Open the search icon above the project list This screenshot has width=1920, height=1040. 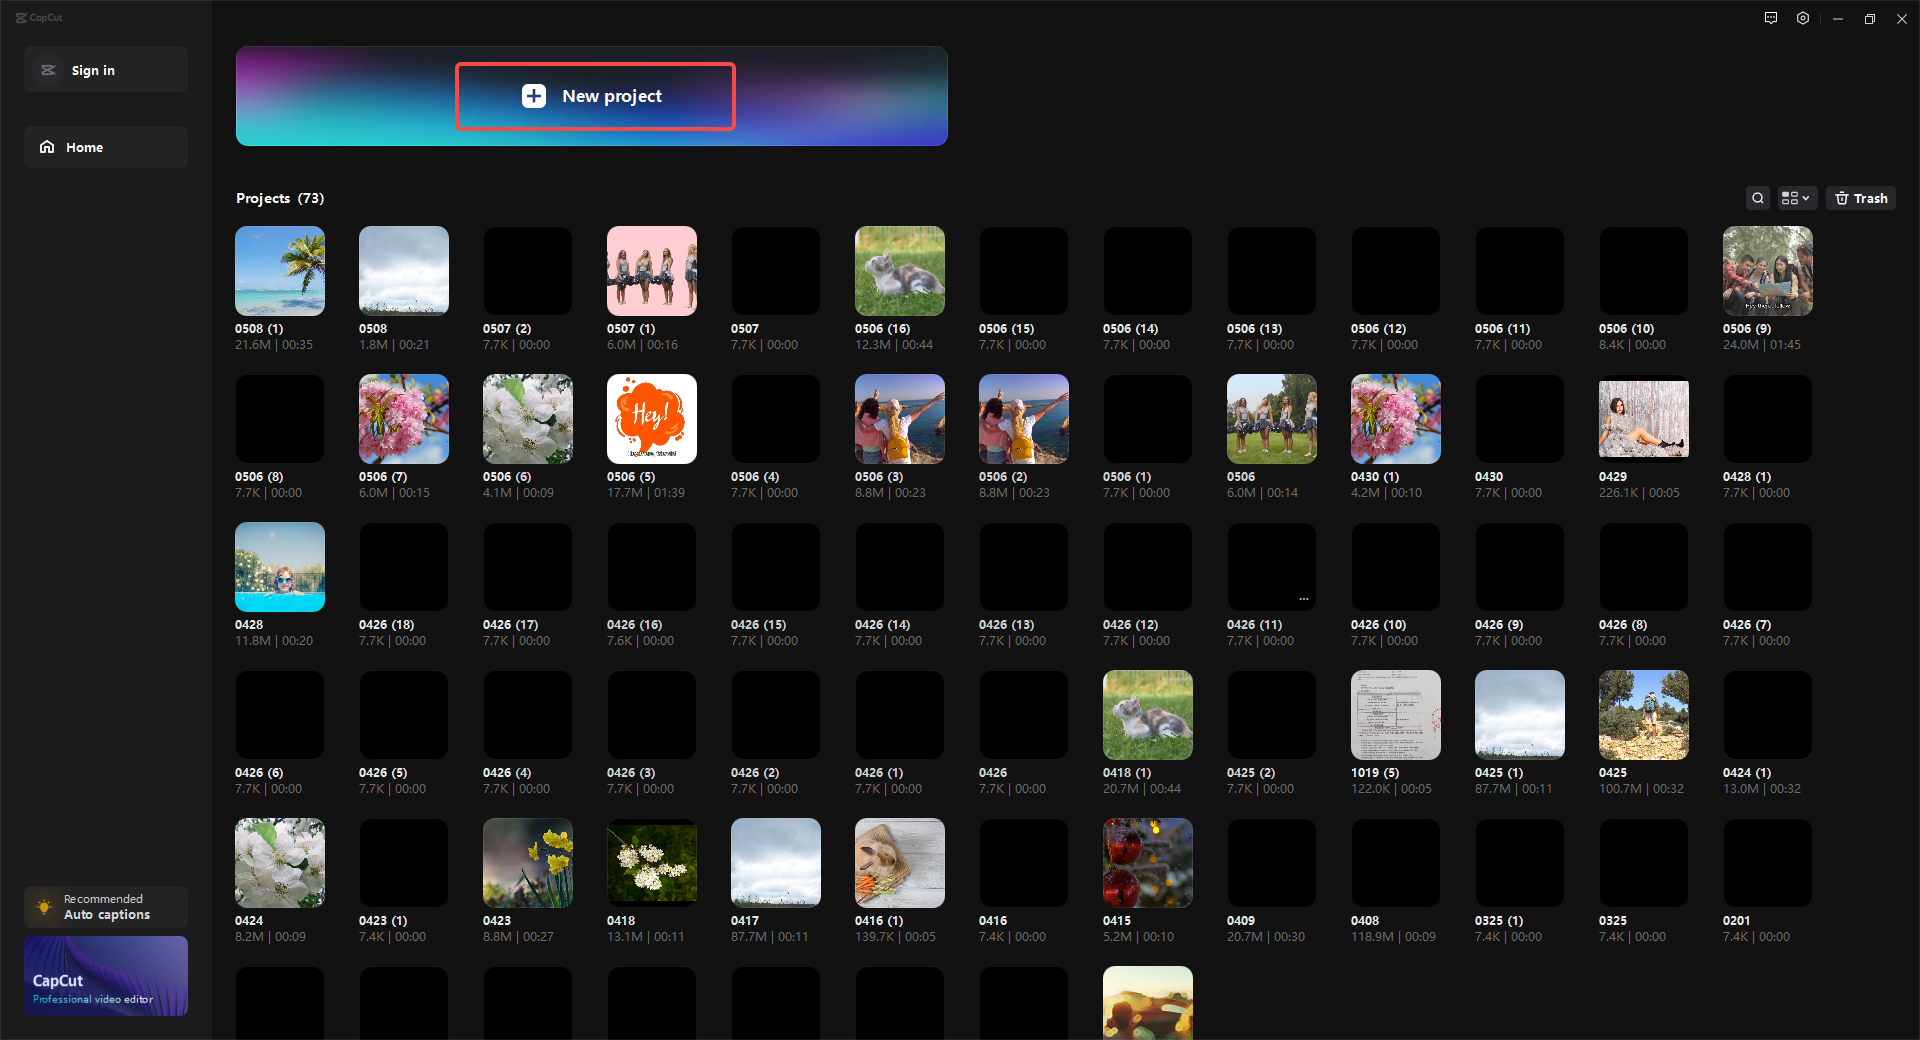pyautogui.click(x=1757, y=198)
